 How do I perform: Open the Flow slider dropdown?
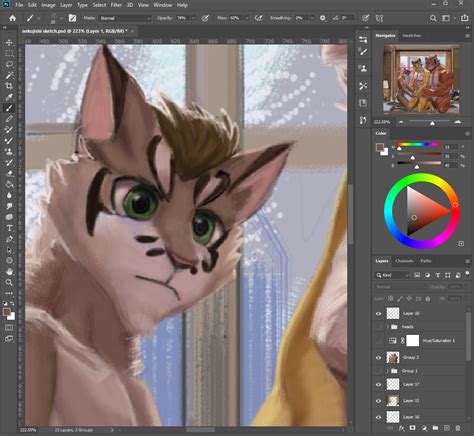click(247, 18)
